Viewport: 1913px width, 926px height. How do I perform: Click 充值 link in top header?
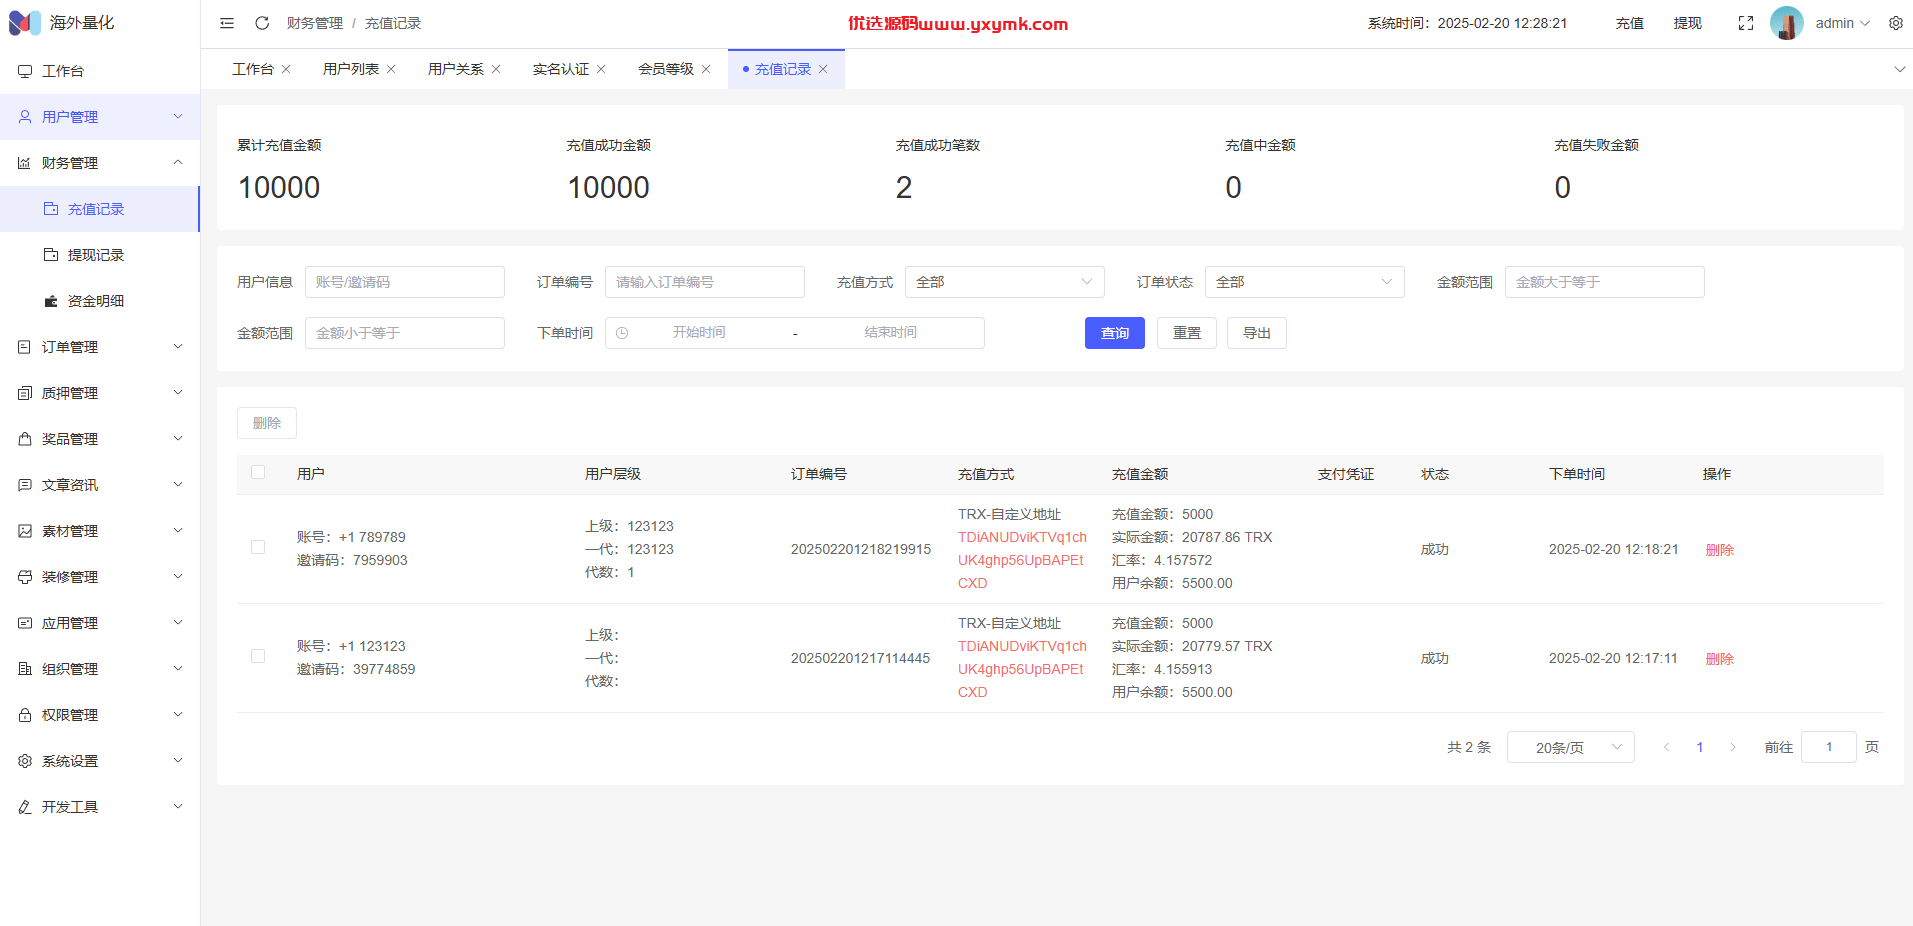[1630, 23]
